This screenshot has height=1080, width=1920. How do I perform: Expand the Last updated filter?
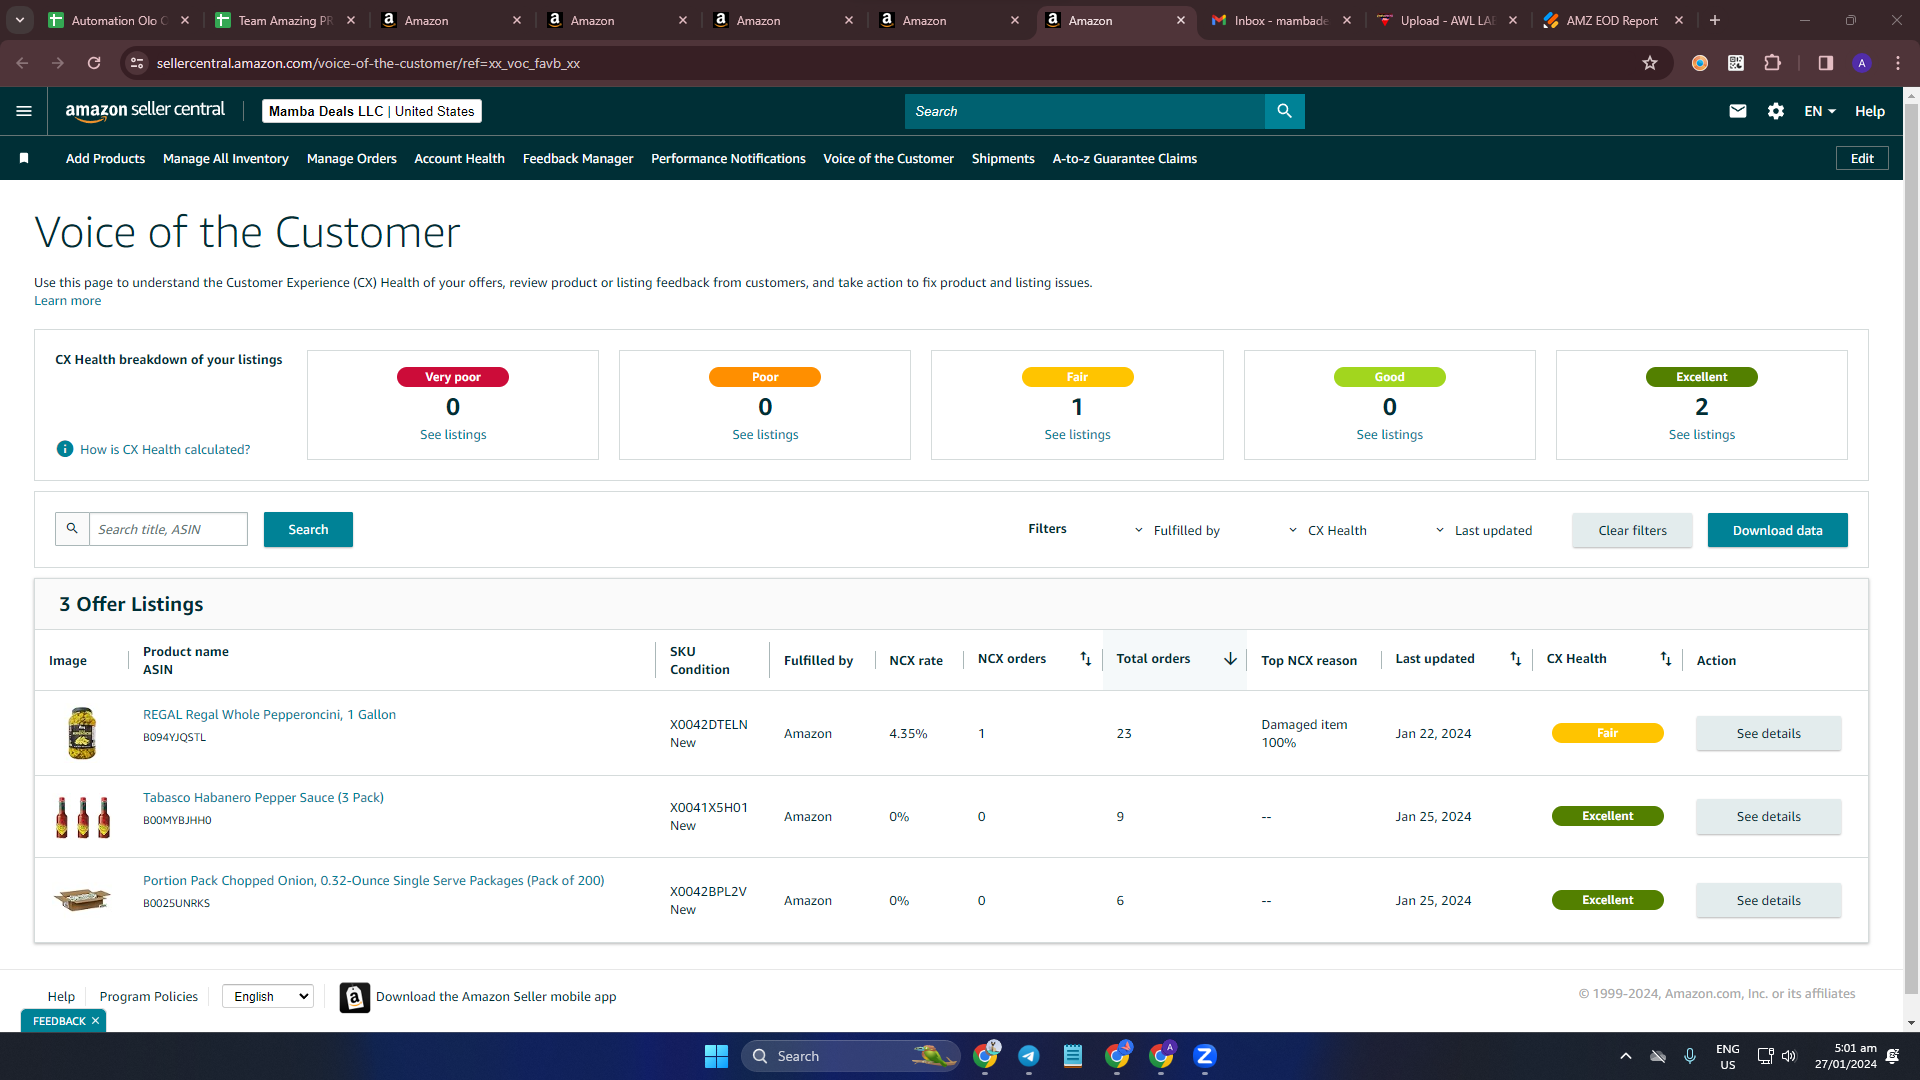pos(1484,530)
